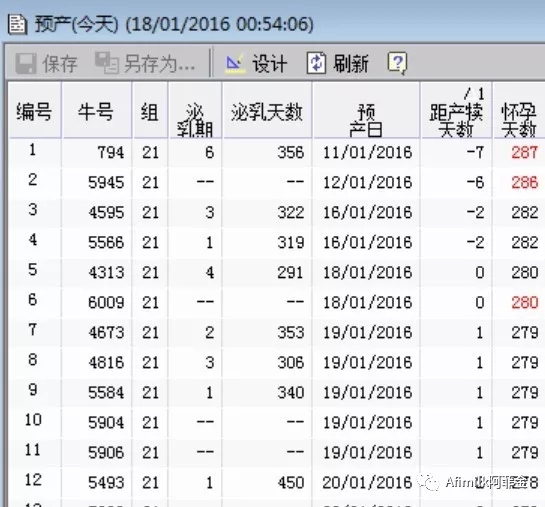Viewport: 545px width, 507px height.
Task: Select row with cow number 794
Action: (276, 152)
